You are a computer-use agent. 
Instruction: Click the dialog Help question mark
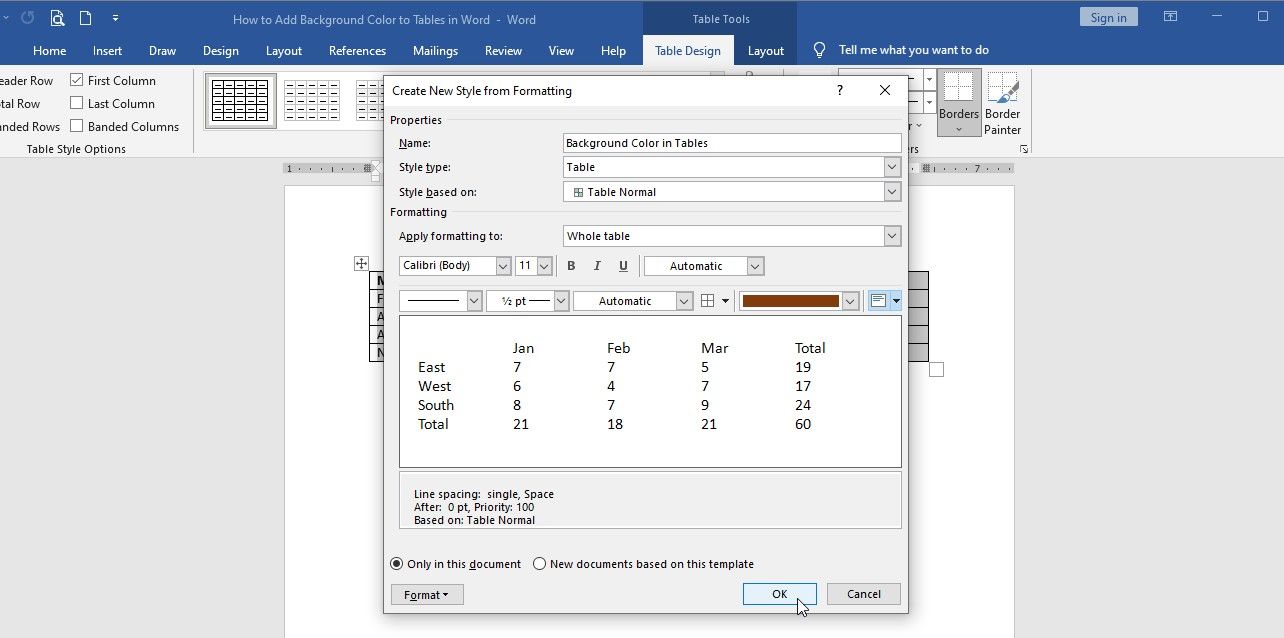839,90
